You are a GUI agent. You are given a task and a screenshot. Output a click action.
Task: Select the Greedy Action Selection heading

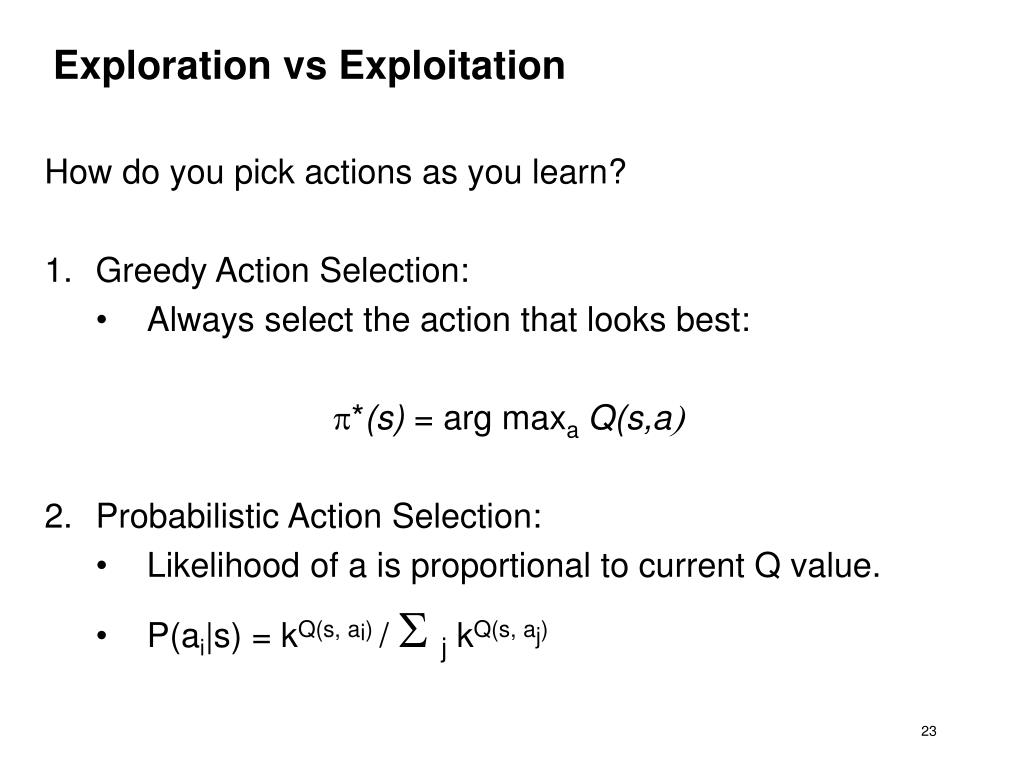(282, 270)
